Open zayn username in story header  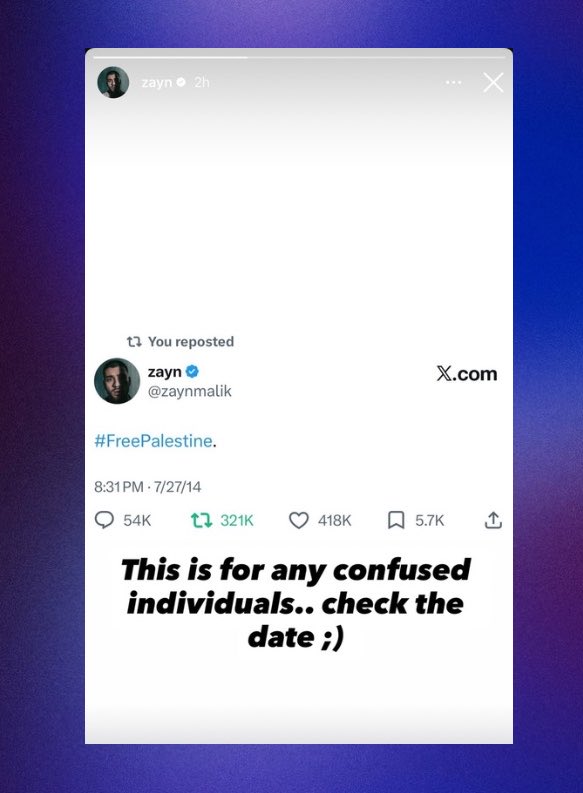[x=157, y=82]
